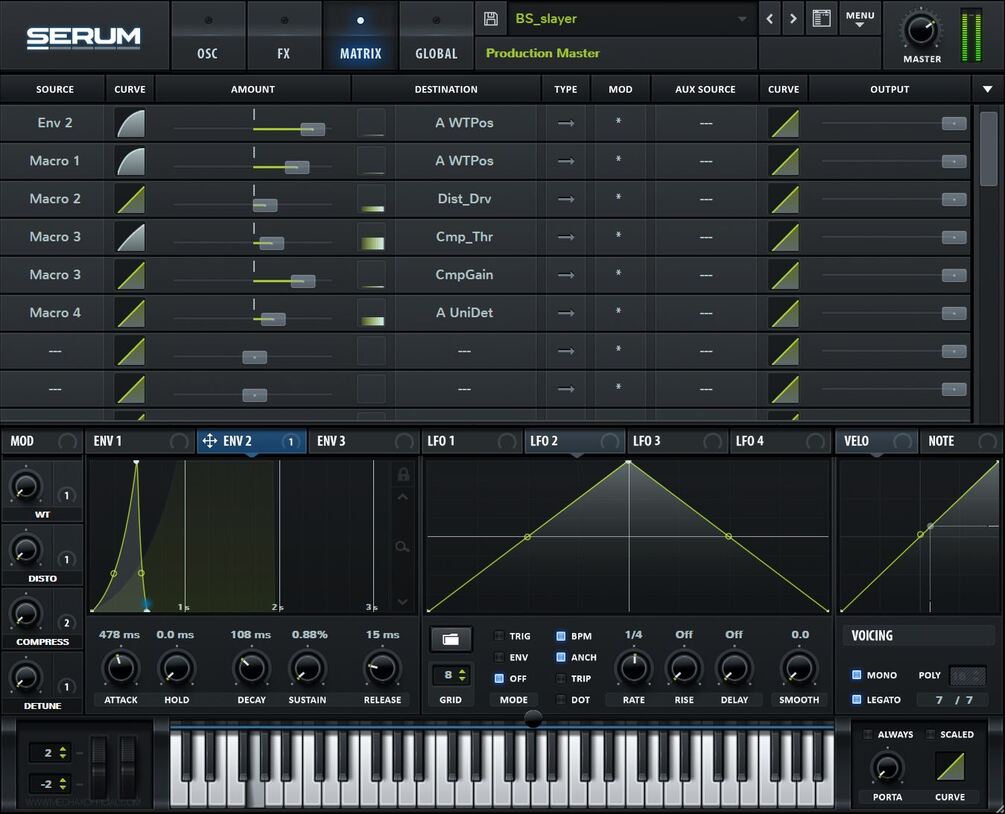Switch to the FX tab
The width and height of the screenshot is (1005, 814).
tap(283, 36)
